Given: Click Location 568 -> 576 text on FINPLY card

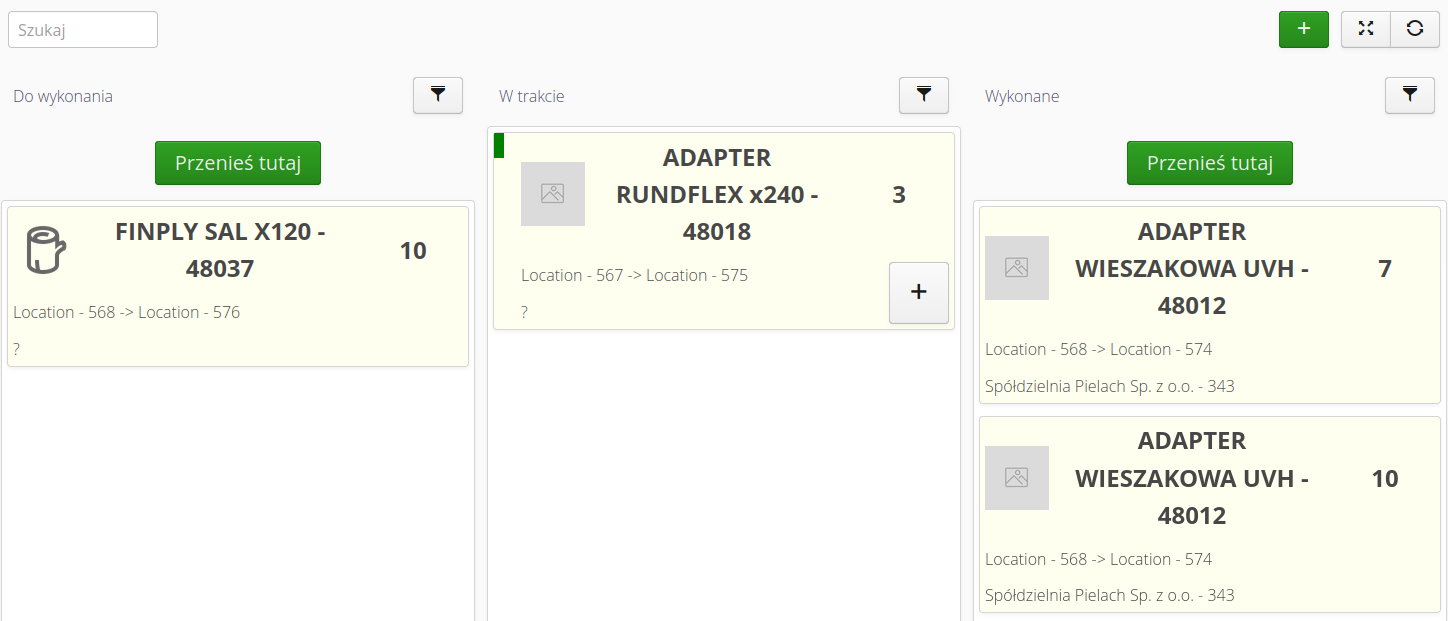Looking at the screenshot, I should (127, 312).
